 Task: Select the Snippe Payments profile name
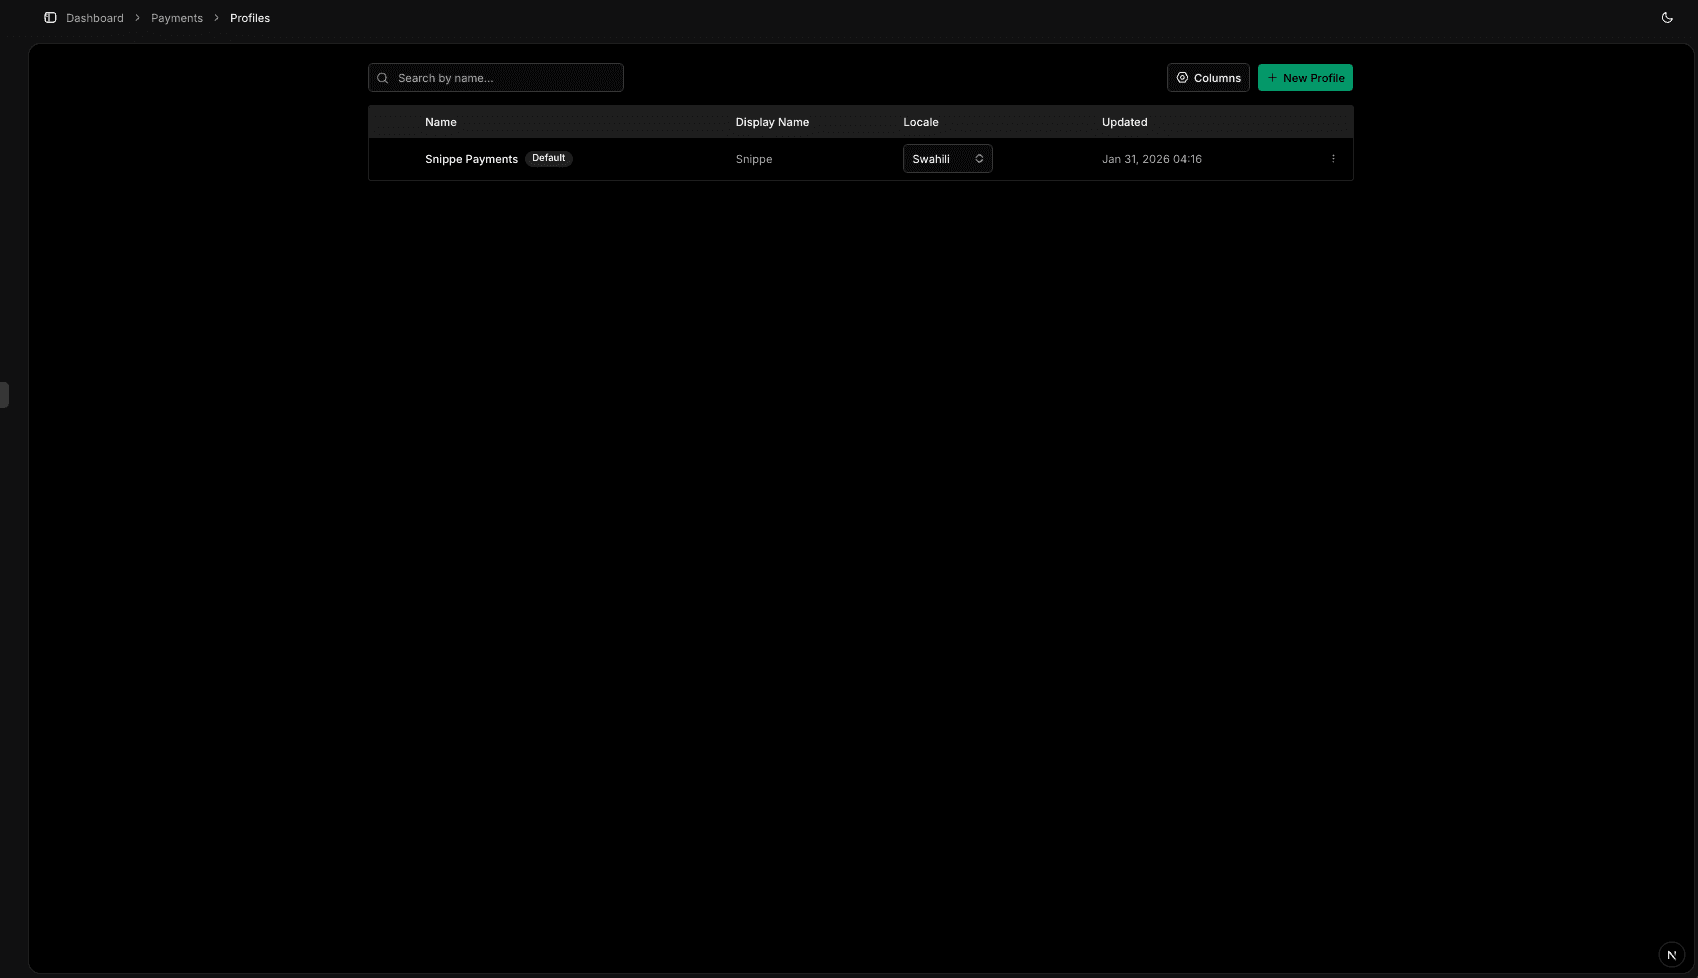tap(471, 158)
